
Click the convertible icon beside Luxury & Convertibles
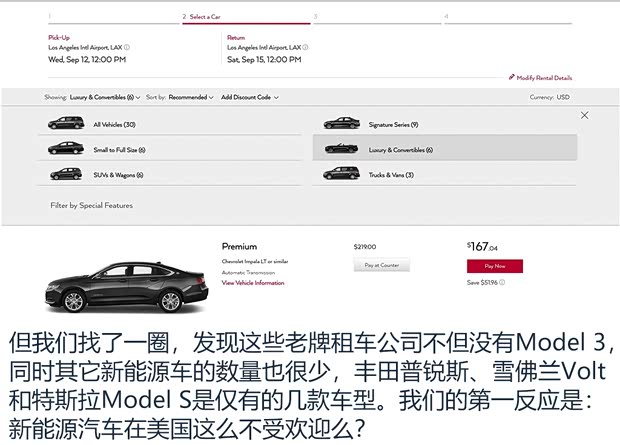[x=342, y=148]
